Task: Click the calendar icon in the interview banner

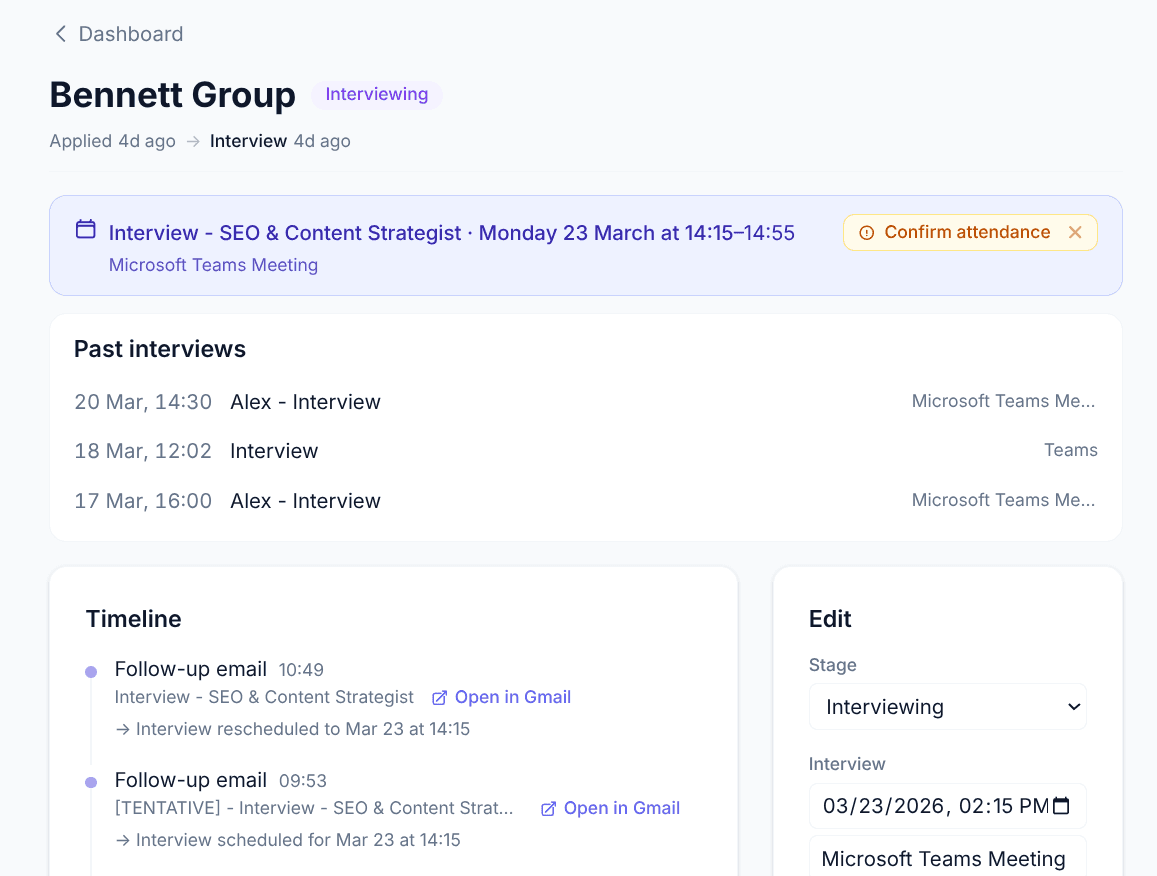Action: [x=85, y=229]
